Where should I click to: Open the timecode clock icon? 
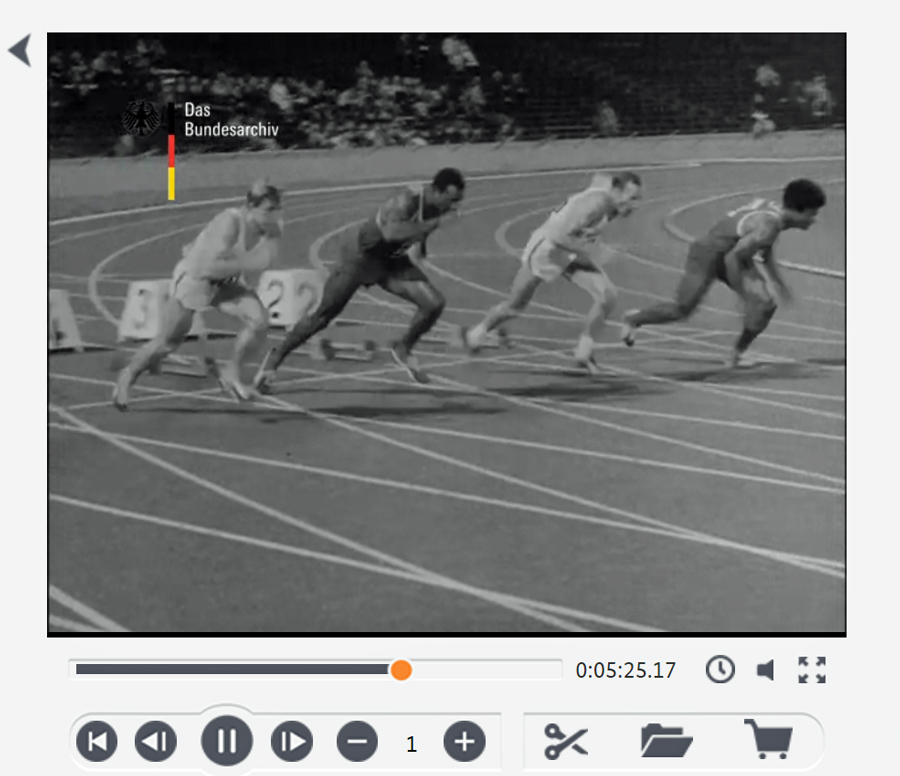point(720,669)
